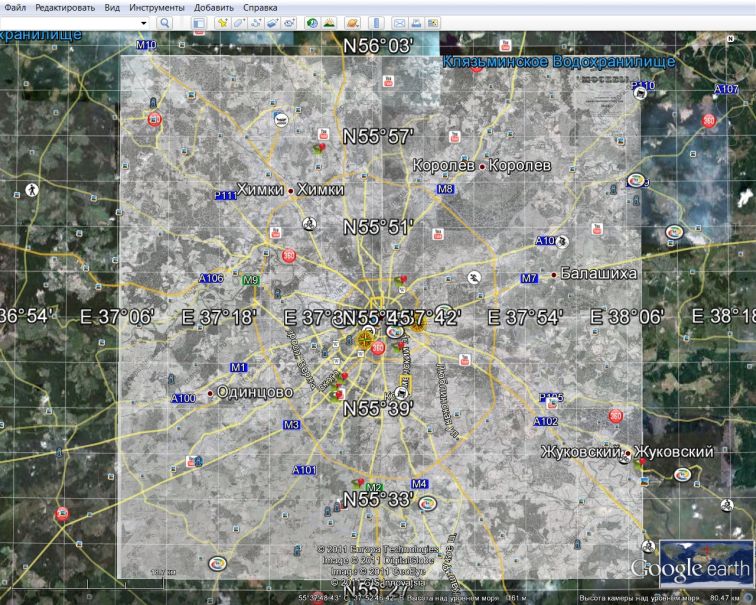Open the Файл menu
756x605 pixels.
(x=15, y=7)
